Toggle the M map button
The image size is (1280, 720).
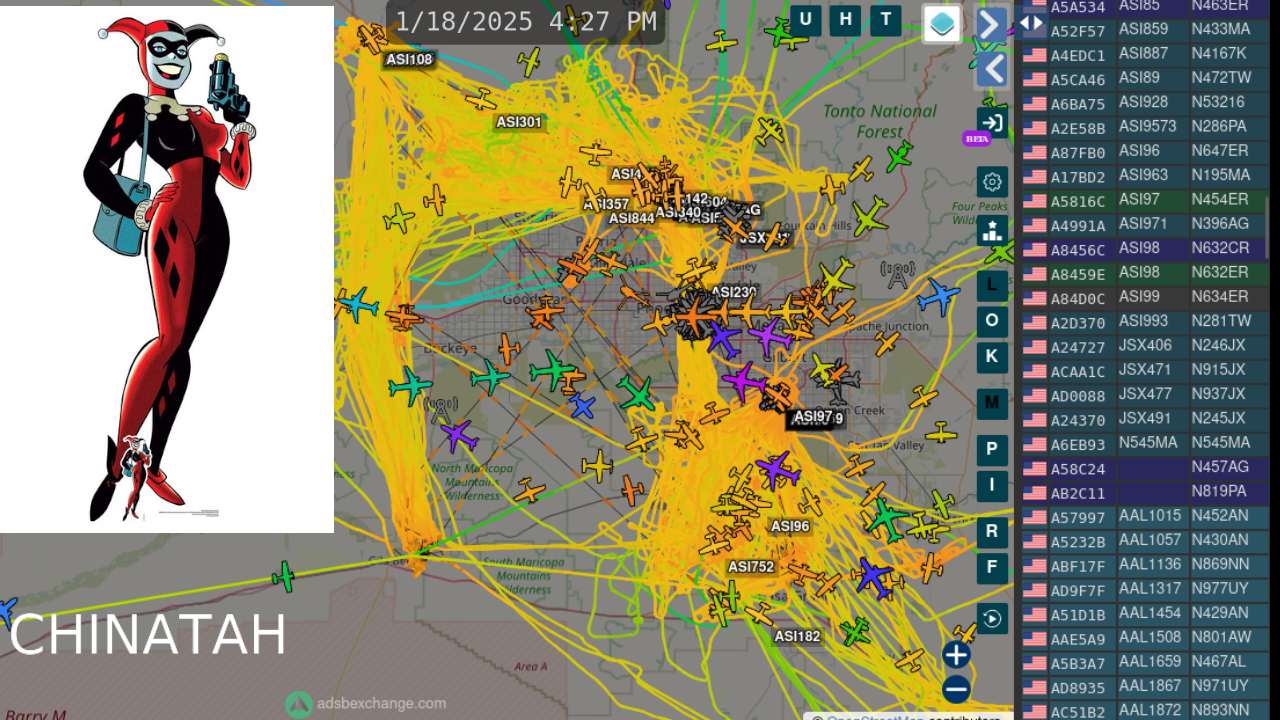[x=992, y=403]
